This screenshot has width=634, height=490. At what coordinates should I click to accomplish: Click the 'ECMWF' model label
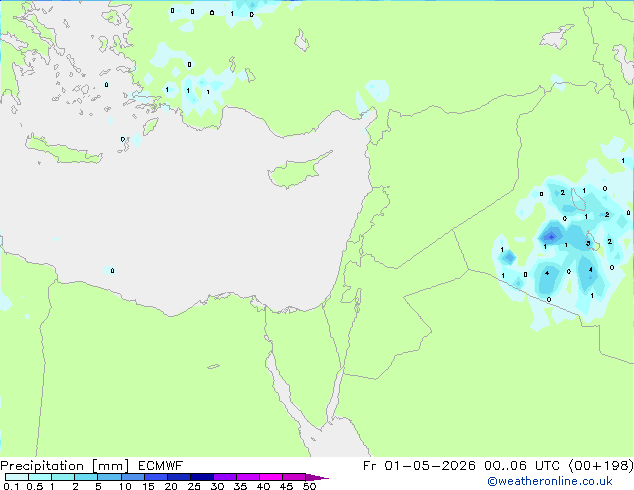point(161,466)
